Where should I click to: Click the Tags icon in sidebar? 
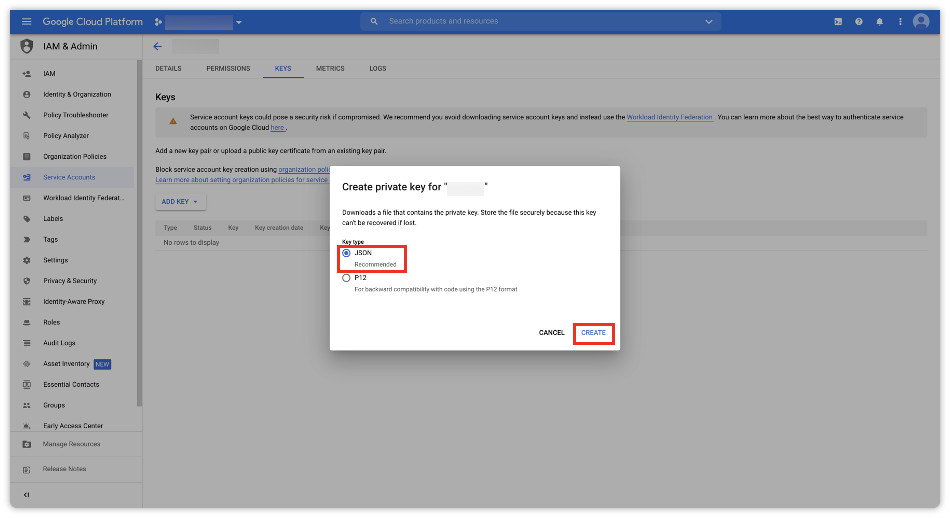point(27,239)
